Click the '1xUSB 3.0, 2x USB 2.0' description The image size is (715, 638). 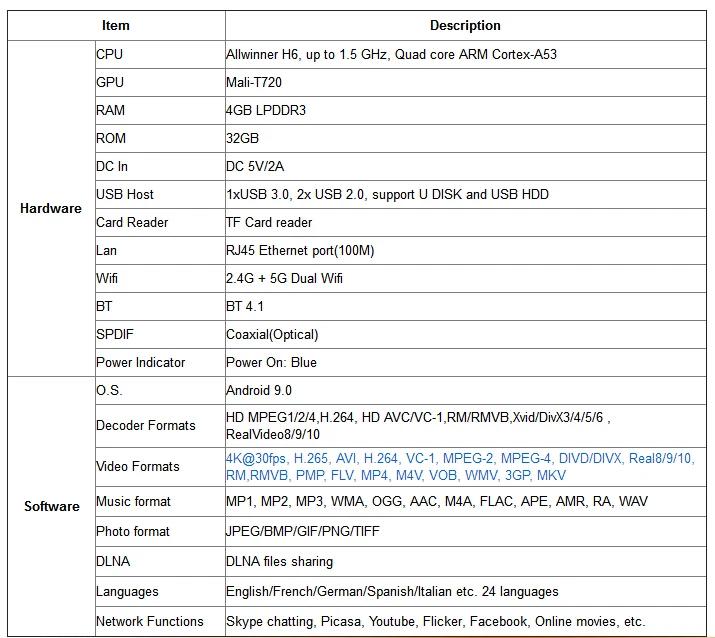pos(387,194)
